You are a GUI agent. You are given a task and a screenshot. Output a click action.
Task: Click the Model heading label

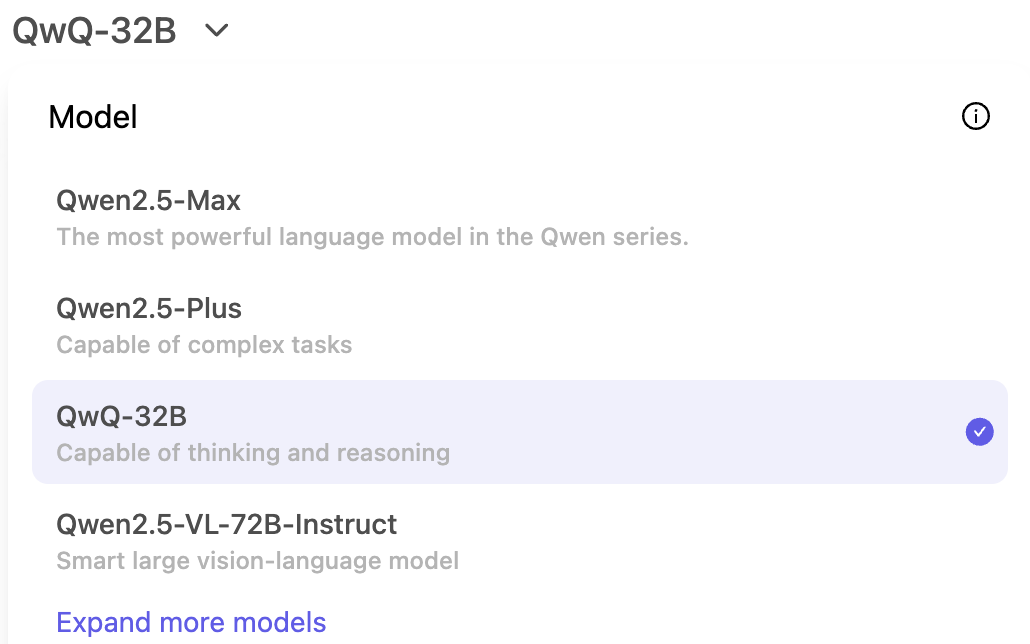[x=93, y=117]
